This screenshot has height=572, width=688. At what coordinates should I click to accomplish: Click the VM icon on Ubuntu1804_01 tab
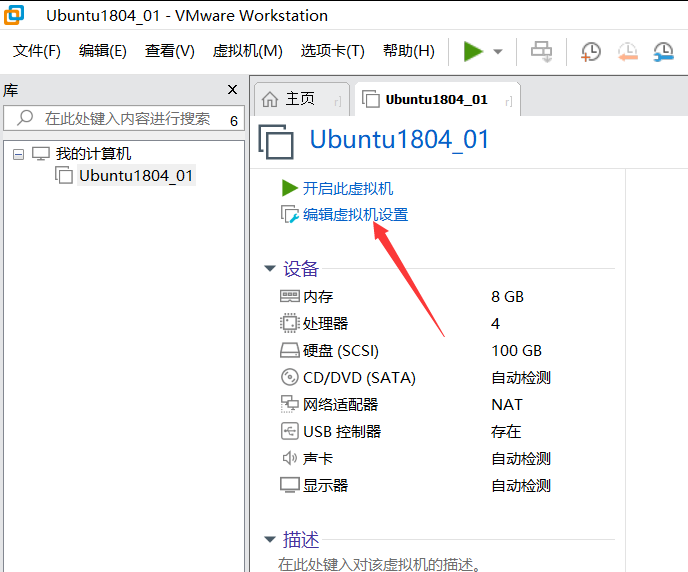[371, 99]
